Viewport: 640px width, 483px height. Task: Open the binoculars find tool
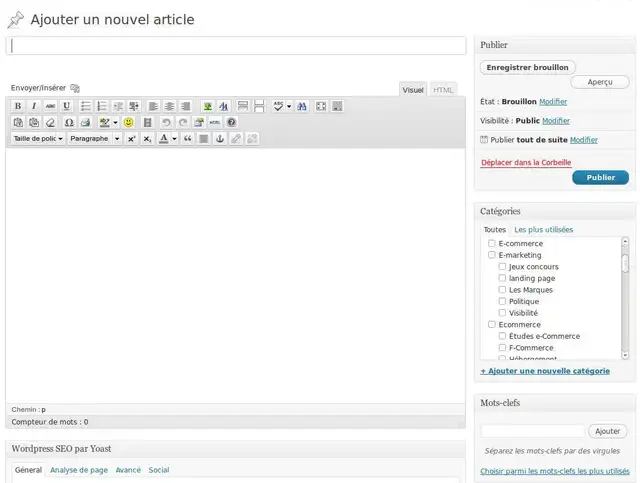pos(302,107)
